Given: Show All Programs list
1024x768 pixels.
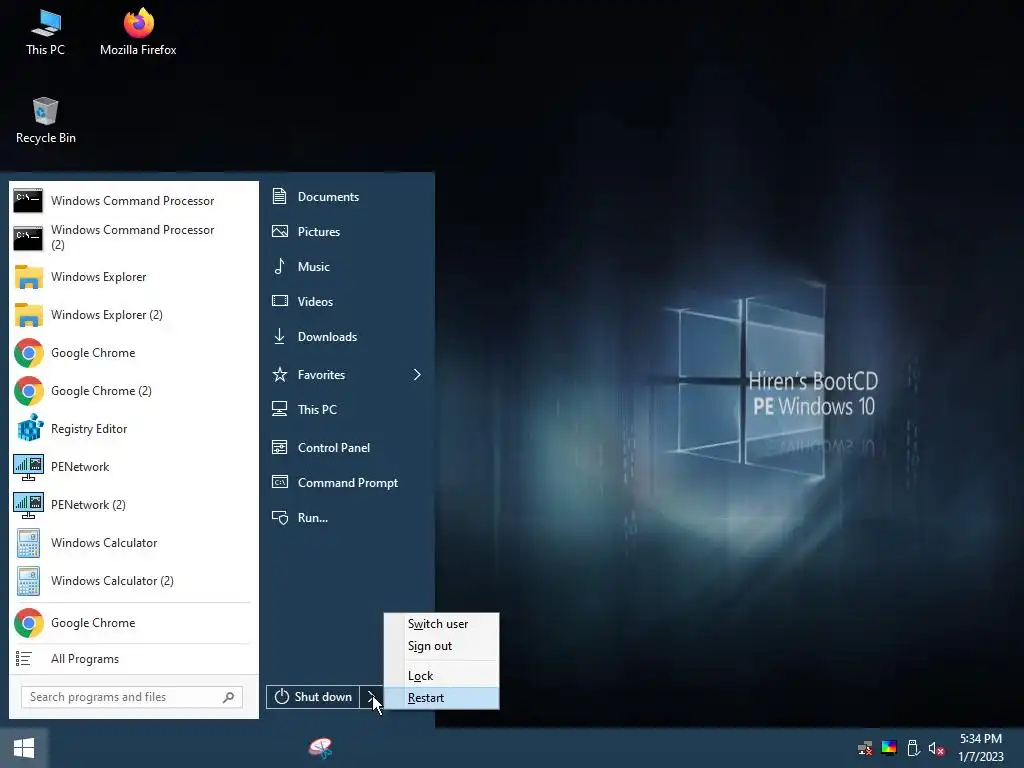Looking at the screenshot, I should pos(133,658).
